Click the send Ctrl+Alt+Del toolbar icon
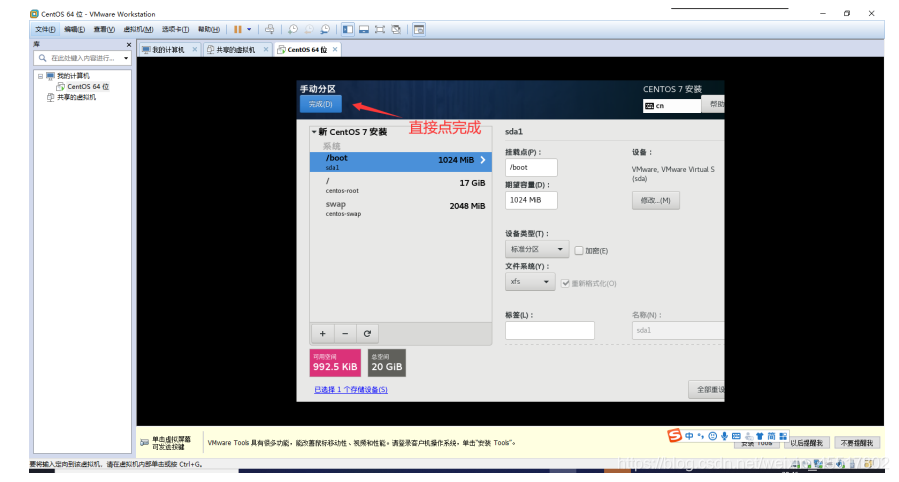Image resolution: width=899 pixels, height=482 pixels. tap(269, 29)
